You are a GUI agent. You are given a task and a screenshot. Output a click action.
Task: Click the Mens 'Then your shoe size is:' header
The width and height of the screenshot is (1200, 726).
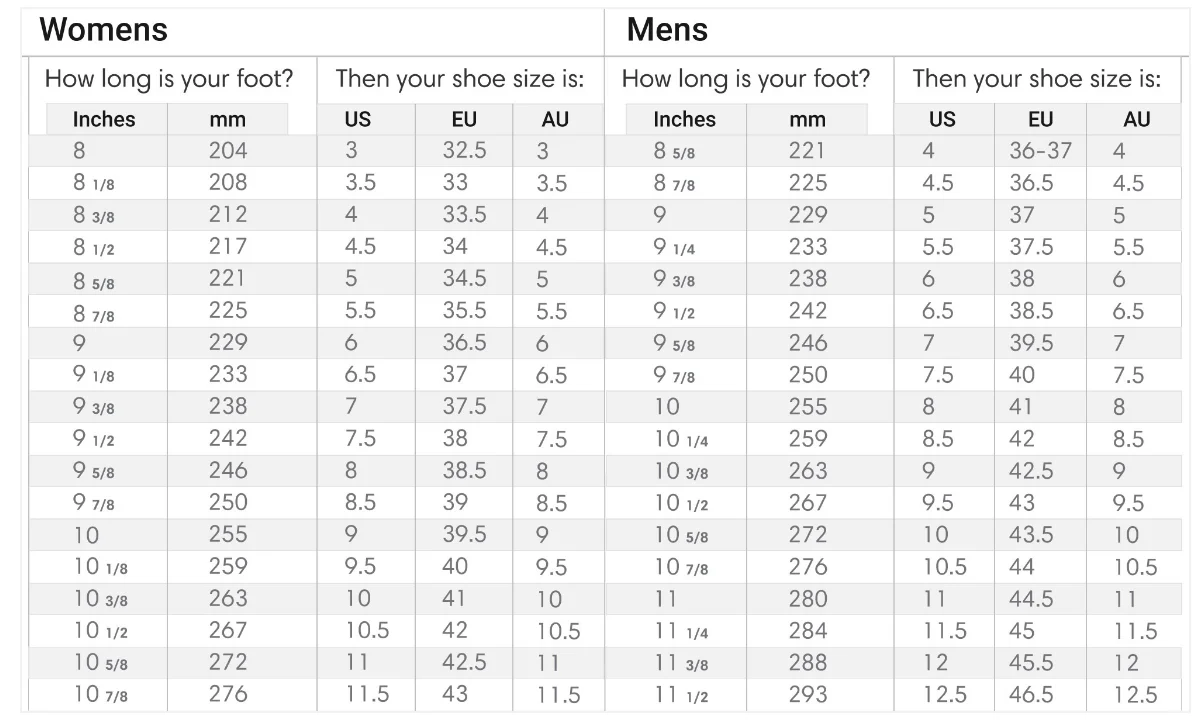coord(1037,79)
